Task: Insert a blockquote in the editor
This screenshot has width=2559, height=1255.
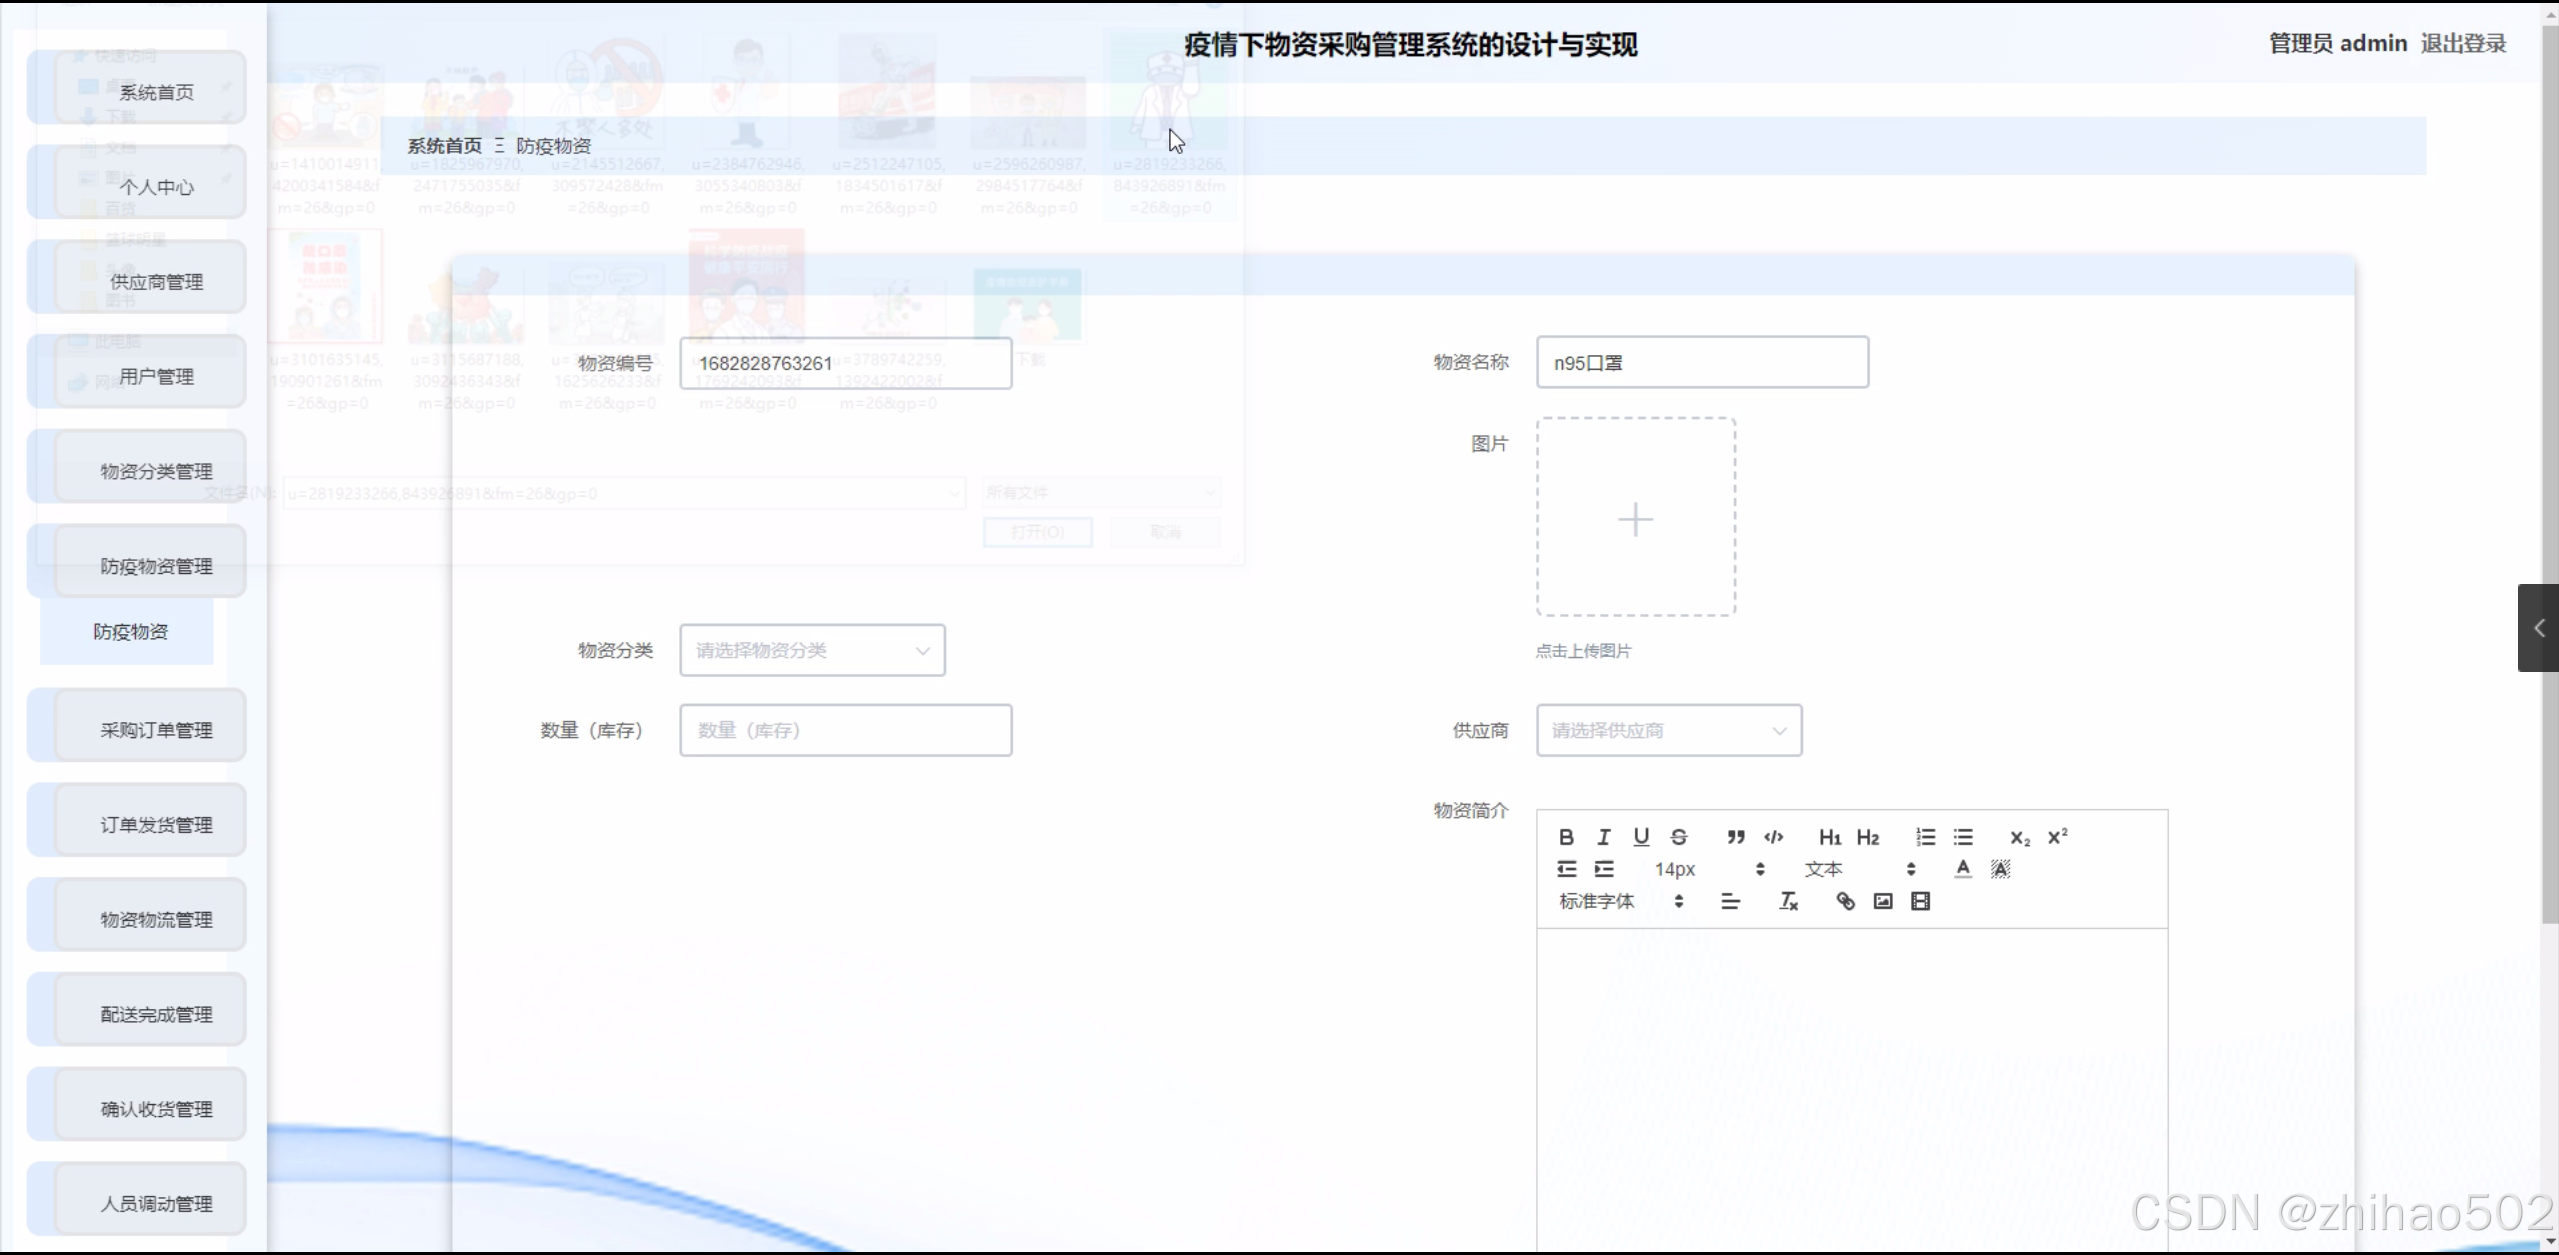Action: point(1735,837)
